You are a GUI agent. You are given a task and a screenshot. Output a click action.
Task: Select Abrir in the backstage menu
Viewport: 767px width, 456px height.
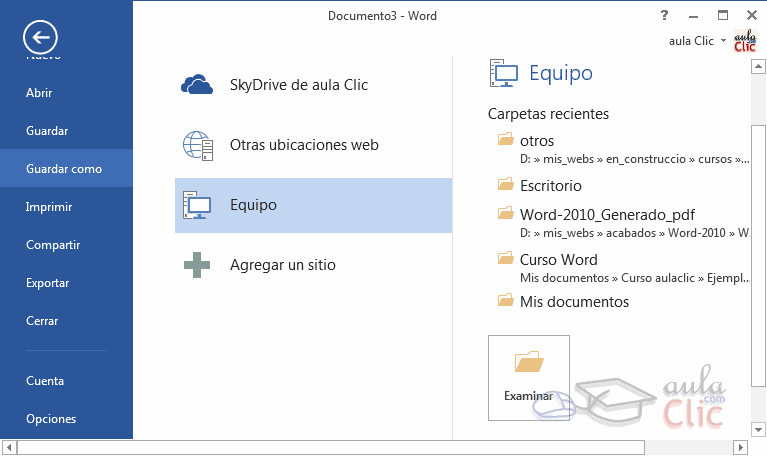click(39, 93)
